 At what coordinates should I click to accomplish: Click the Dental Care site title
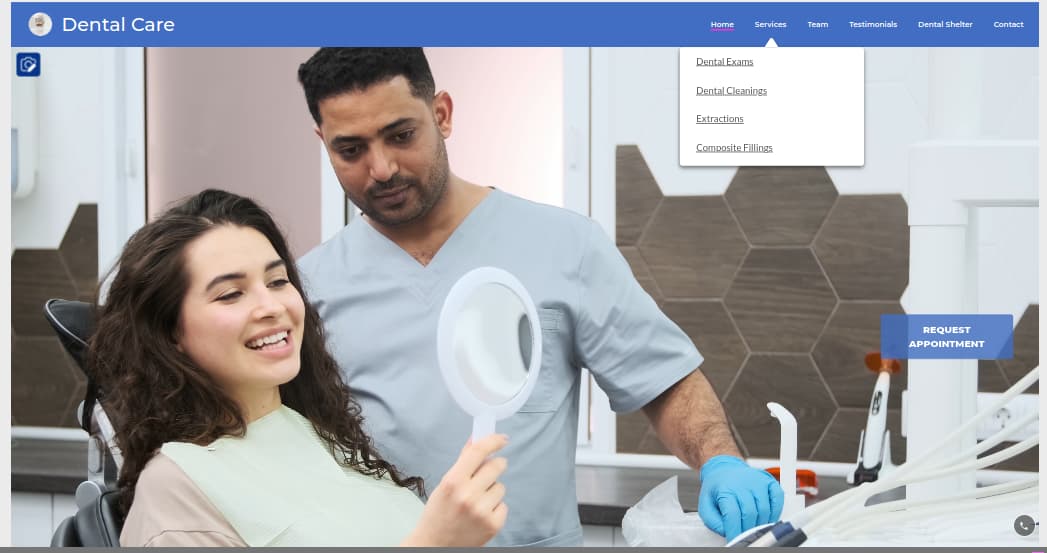point(118,24)
